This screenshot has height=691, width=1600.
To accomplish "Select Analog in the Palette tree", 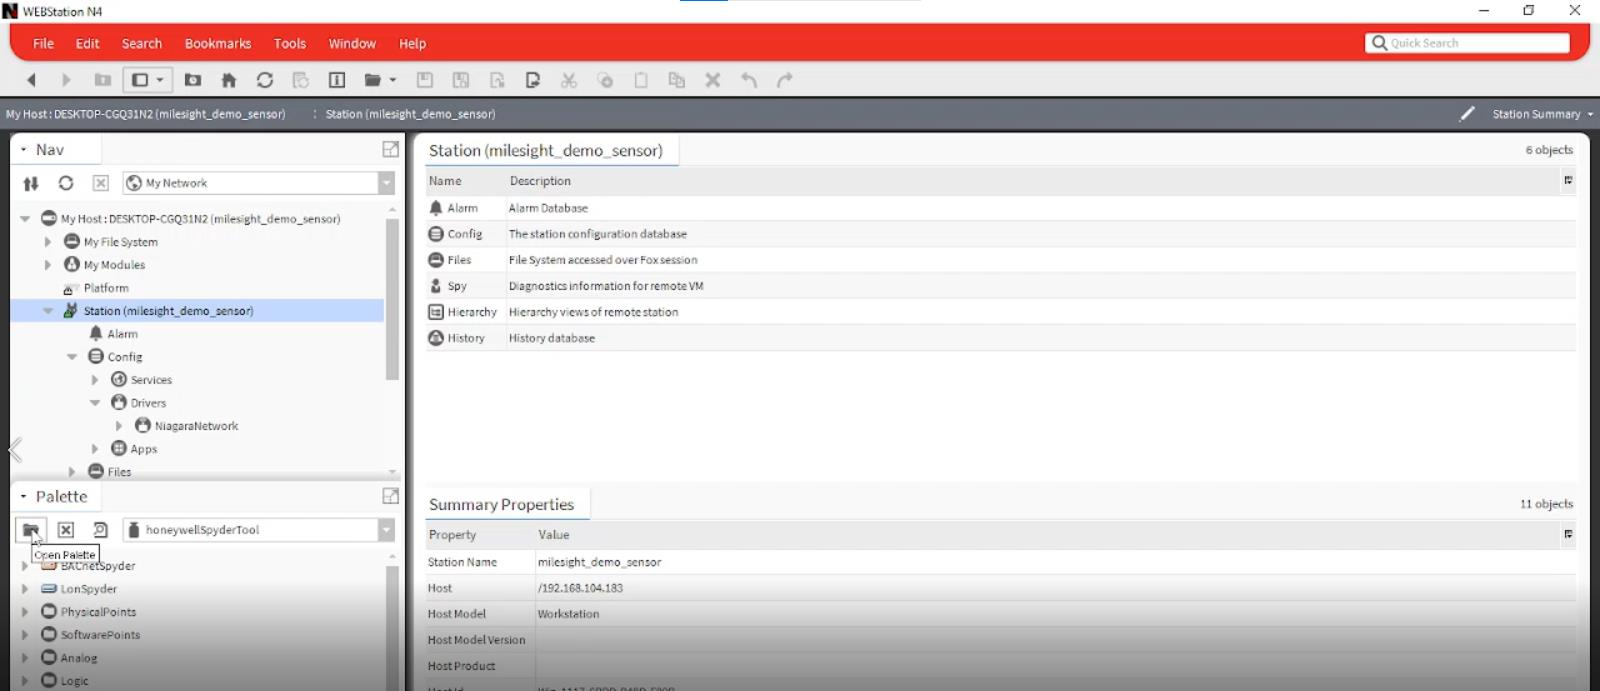I will [x=78, y=658].
